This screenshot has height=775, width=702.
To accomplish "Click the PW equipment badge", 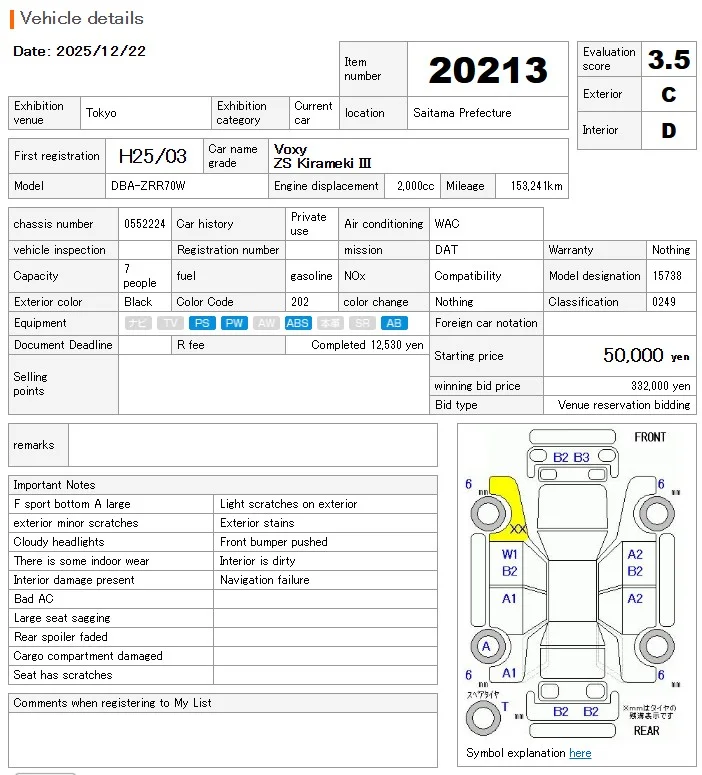I will click(x=234, y=323).
